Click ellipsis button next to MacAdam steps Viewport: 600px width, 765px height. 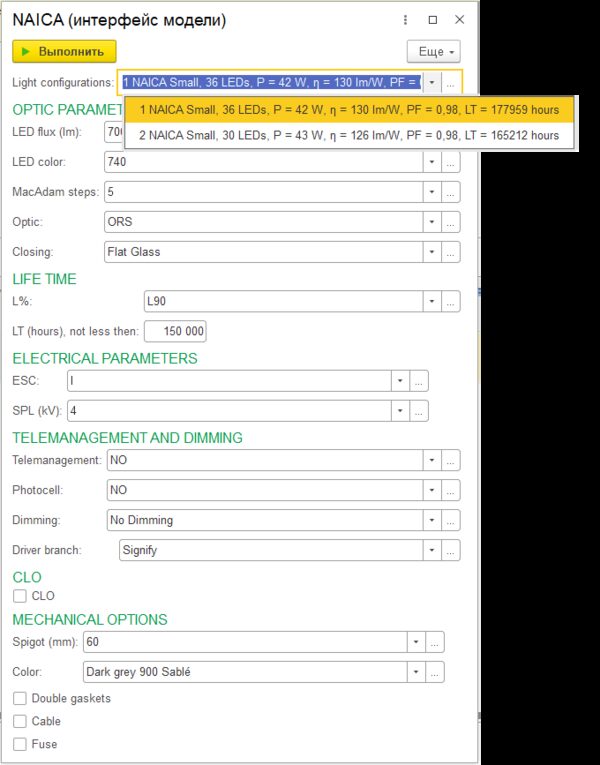[451, 192]
